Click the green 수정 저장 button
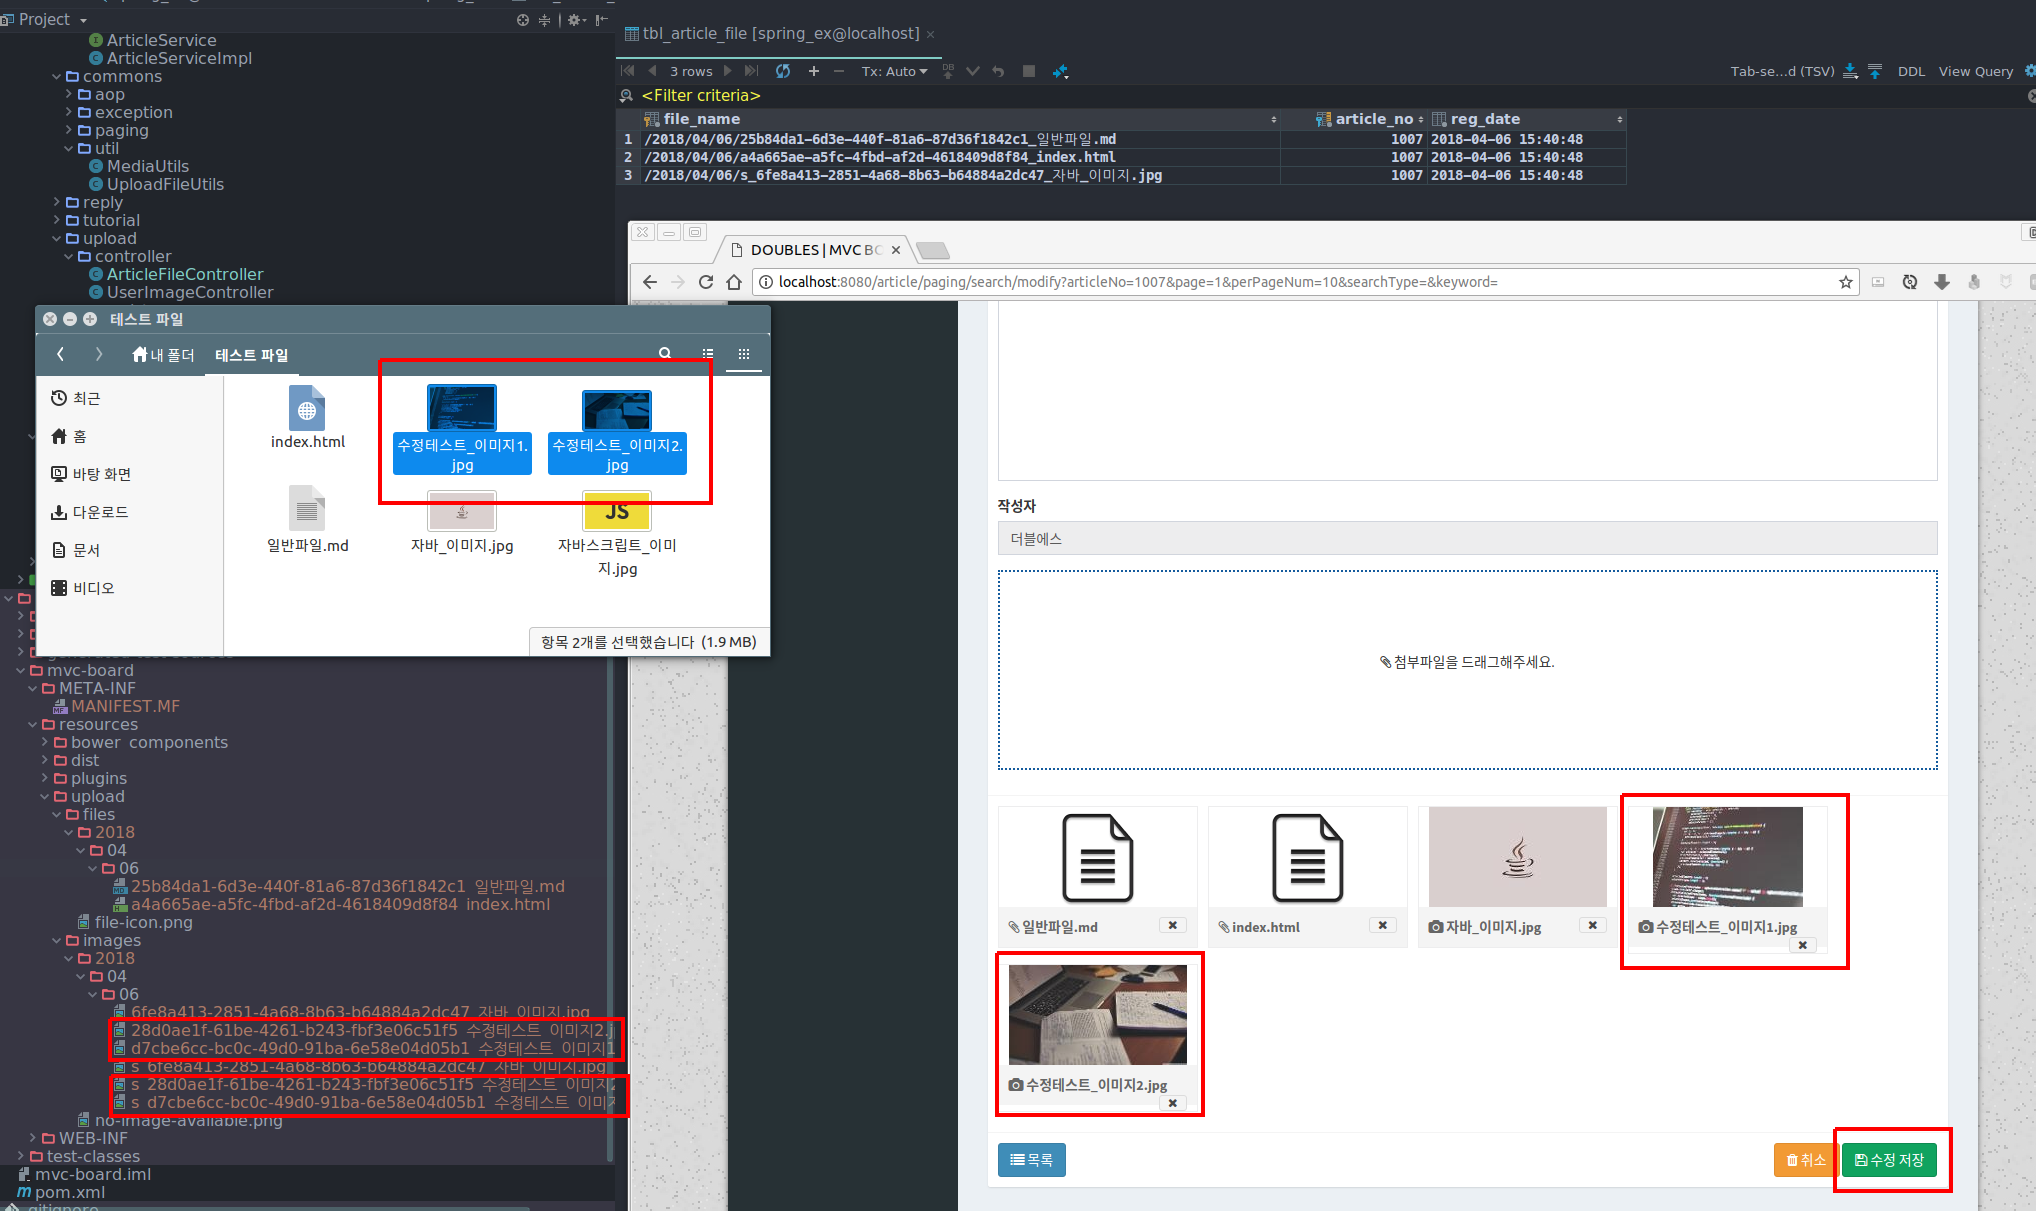Viewport: 2036px width, 1211px height. tap(1889, 1160)
